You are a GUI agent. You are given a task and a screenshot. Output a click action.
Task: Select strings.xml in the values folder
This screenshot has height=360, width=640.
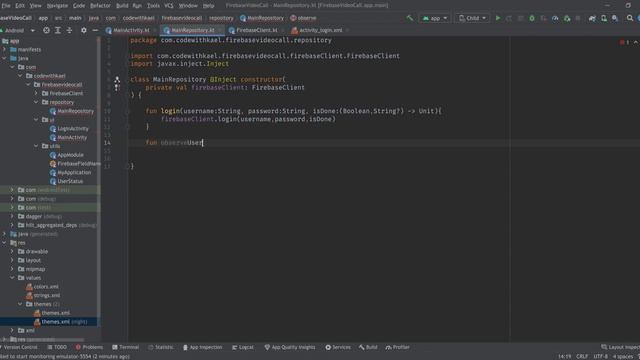[x=47, y=296]
